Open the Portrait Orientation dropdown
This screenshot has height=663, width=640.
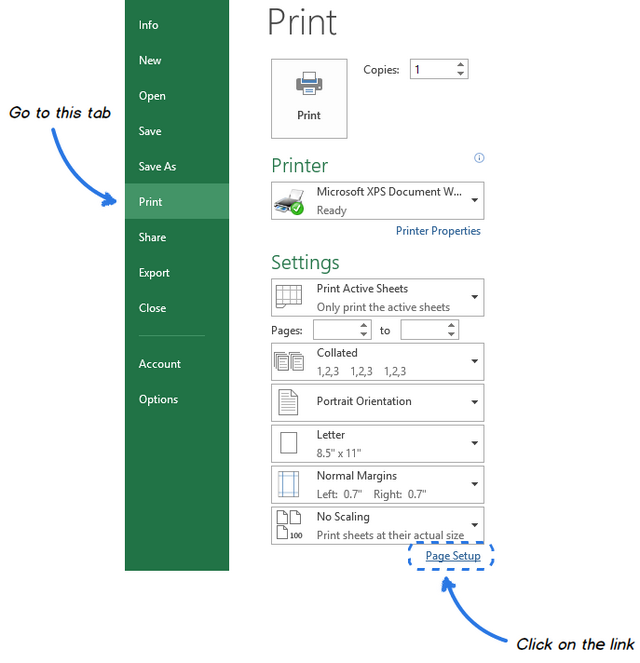(x=474, y=402)
